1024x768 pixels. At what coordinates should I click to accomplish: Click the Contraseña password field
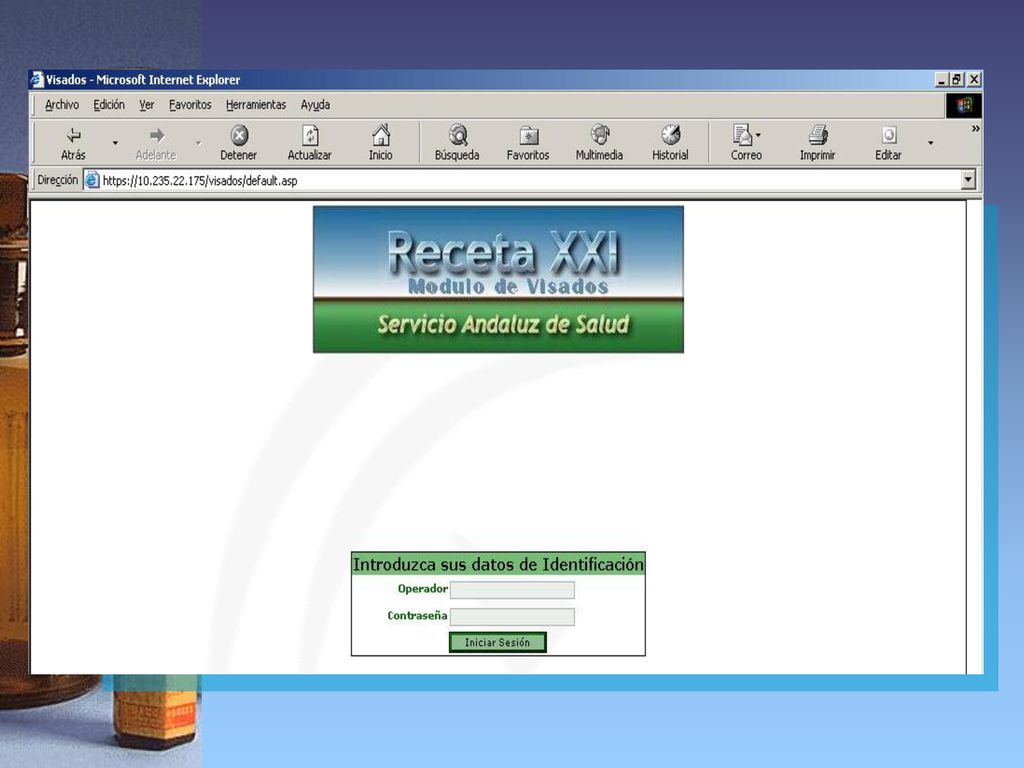tap(513, 616)
